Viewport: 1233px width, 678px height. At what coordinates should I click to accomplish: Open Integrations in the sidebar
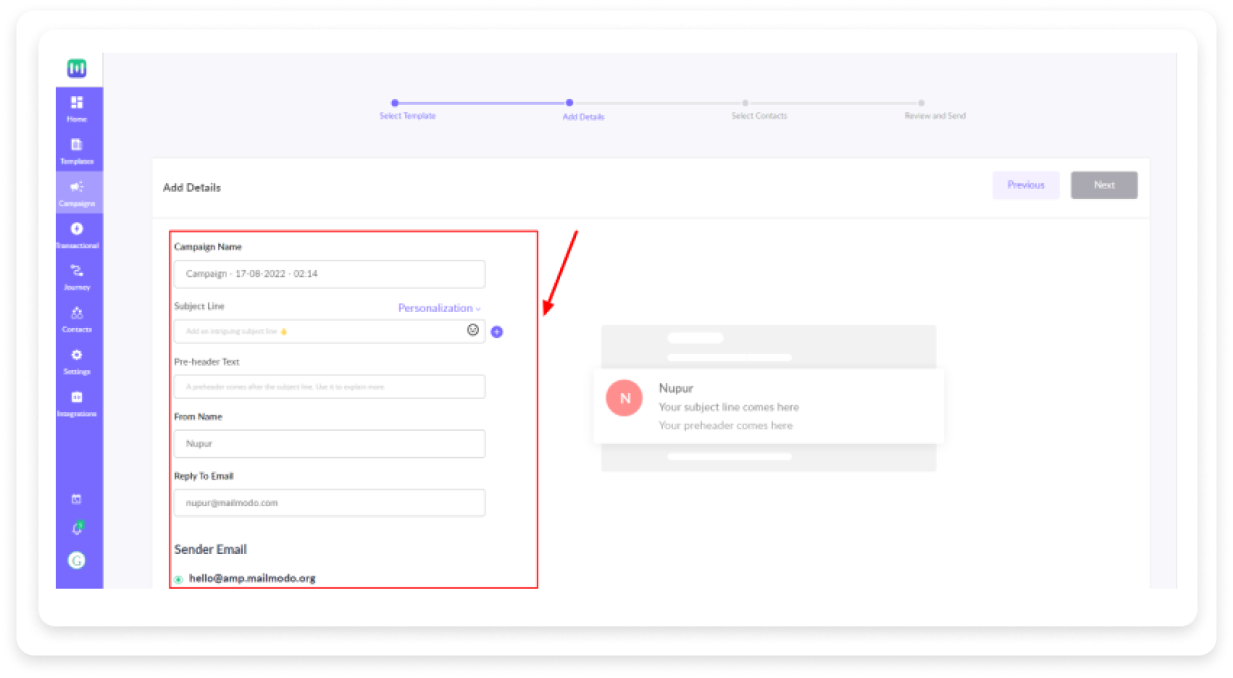[x=77, y=402]
